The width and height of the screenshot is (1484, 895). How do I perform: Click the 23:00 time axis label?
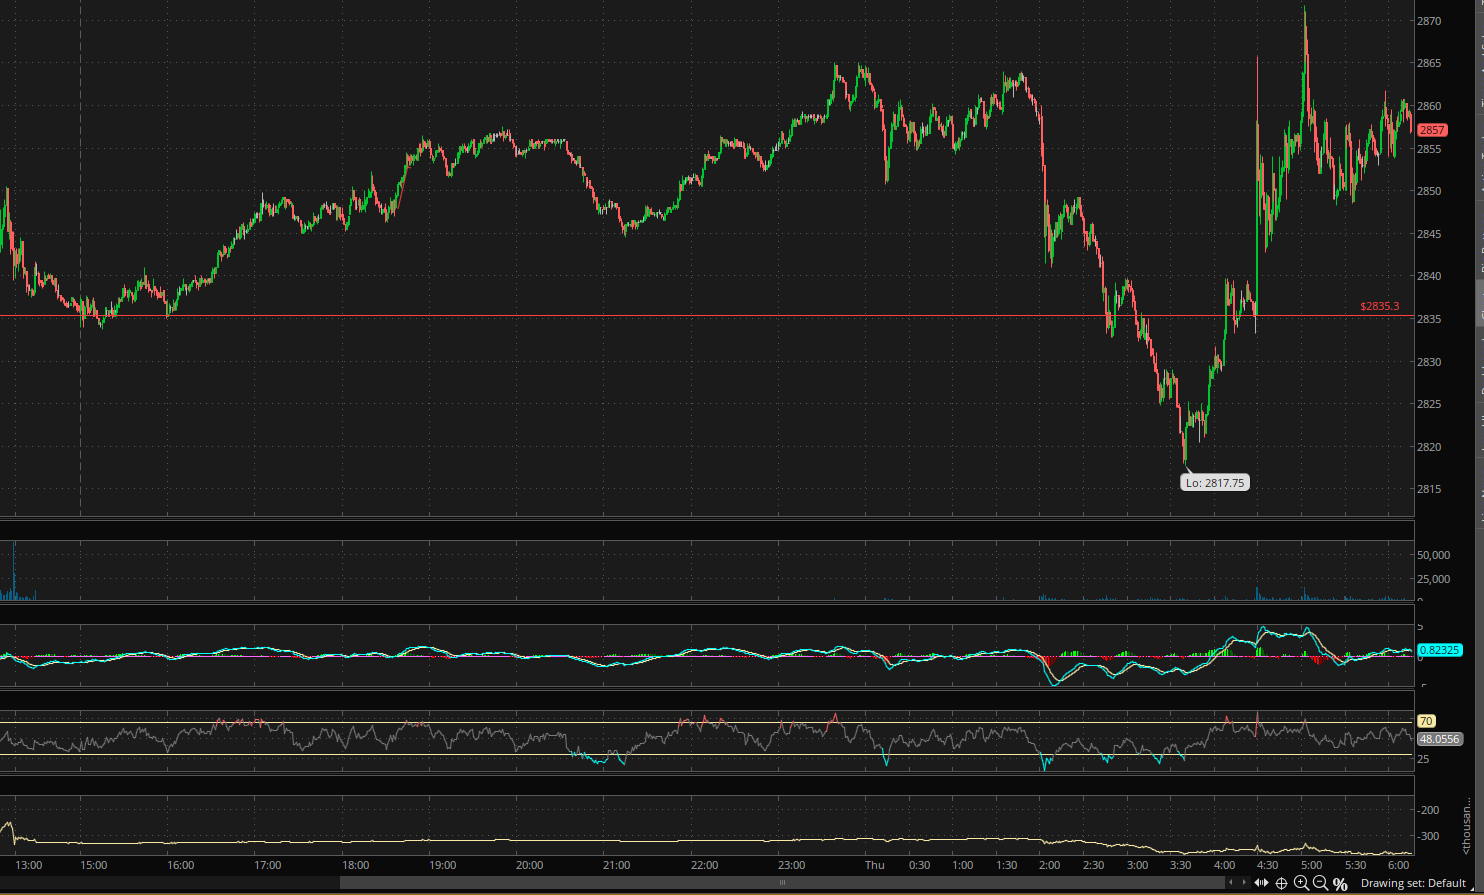791,865
